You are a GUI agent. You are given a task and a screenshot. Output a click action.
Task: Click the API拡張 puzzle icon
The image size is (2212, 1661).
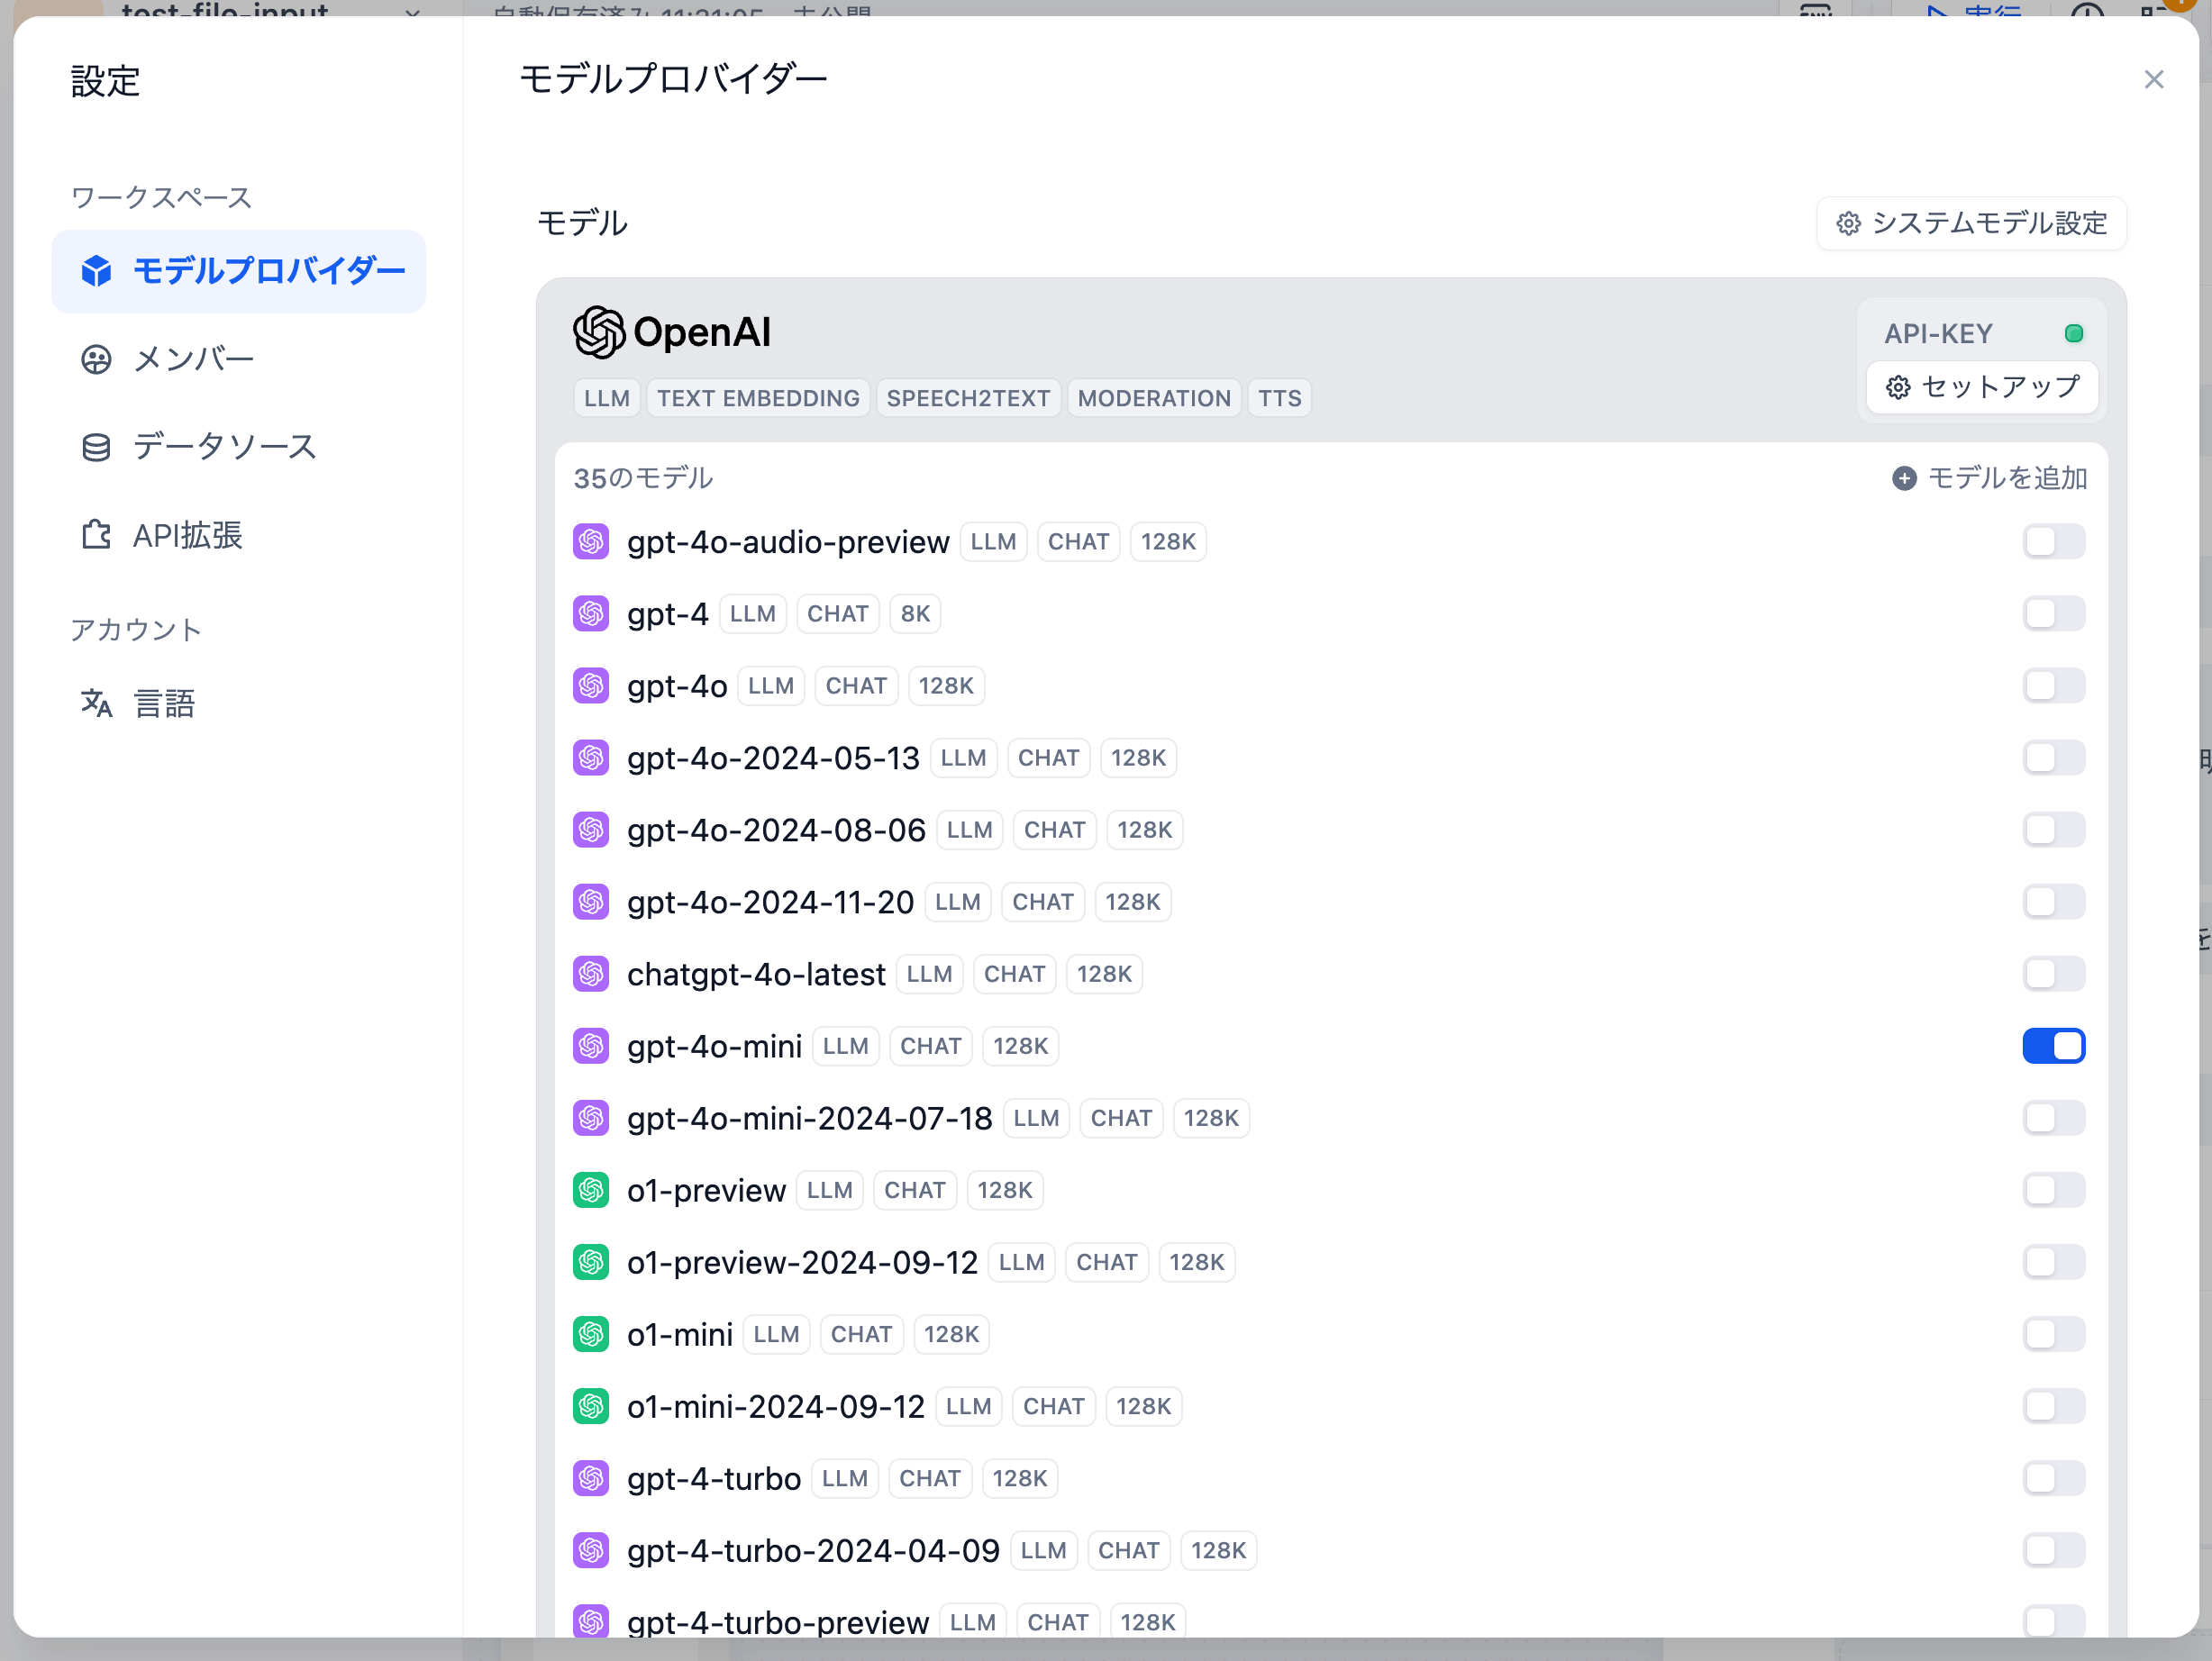click(96, 535)
